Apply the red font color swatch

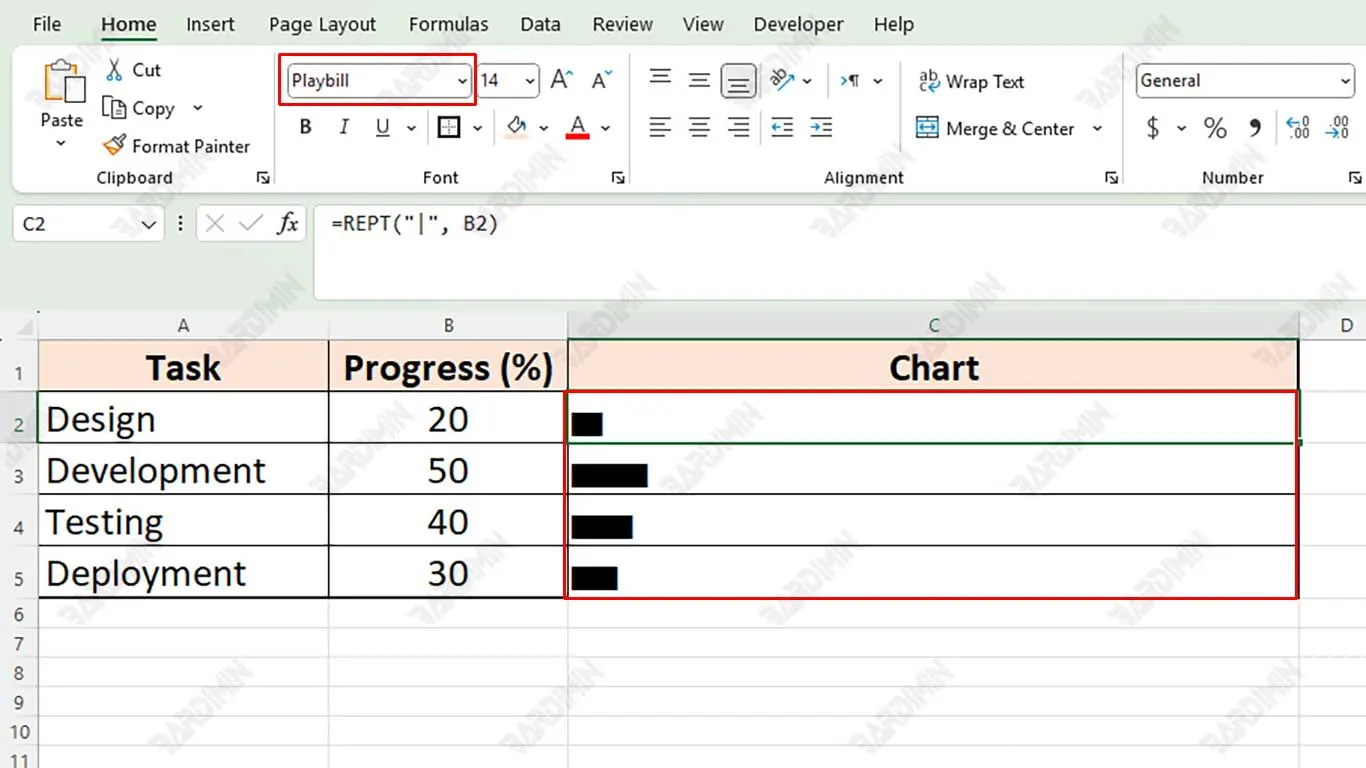[577, 128]
